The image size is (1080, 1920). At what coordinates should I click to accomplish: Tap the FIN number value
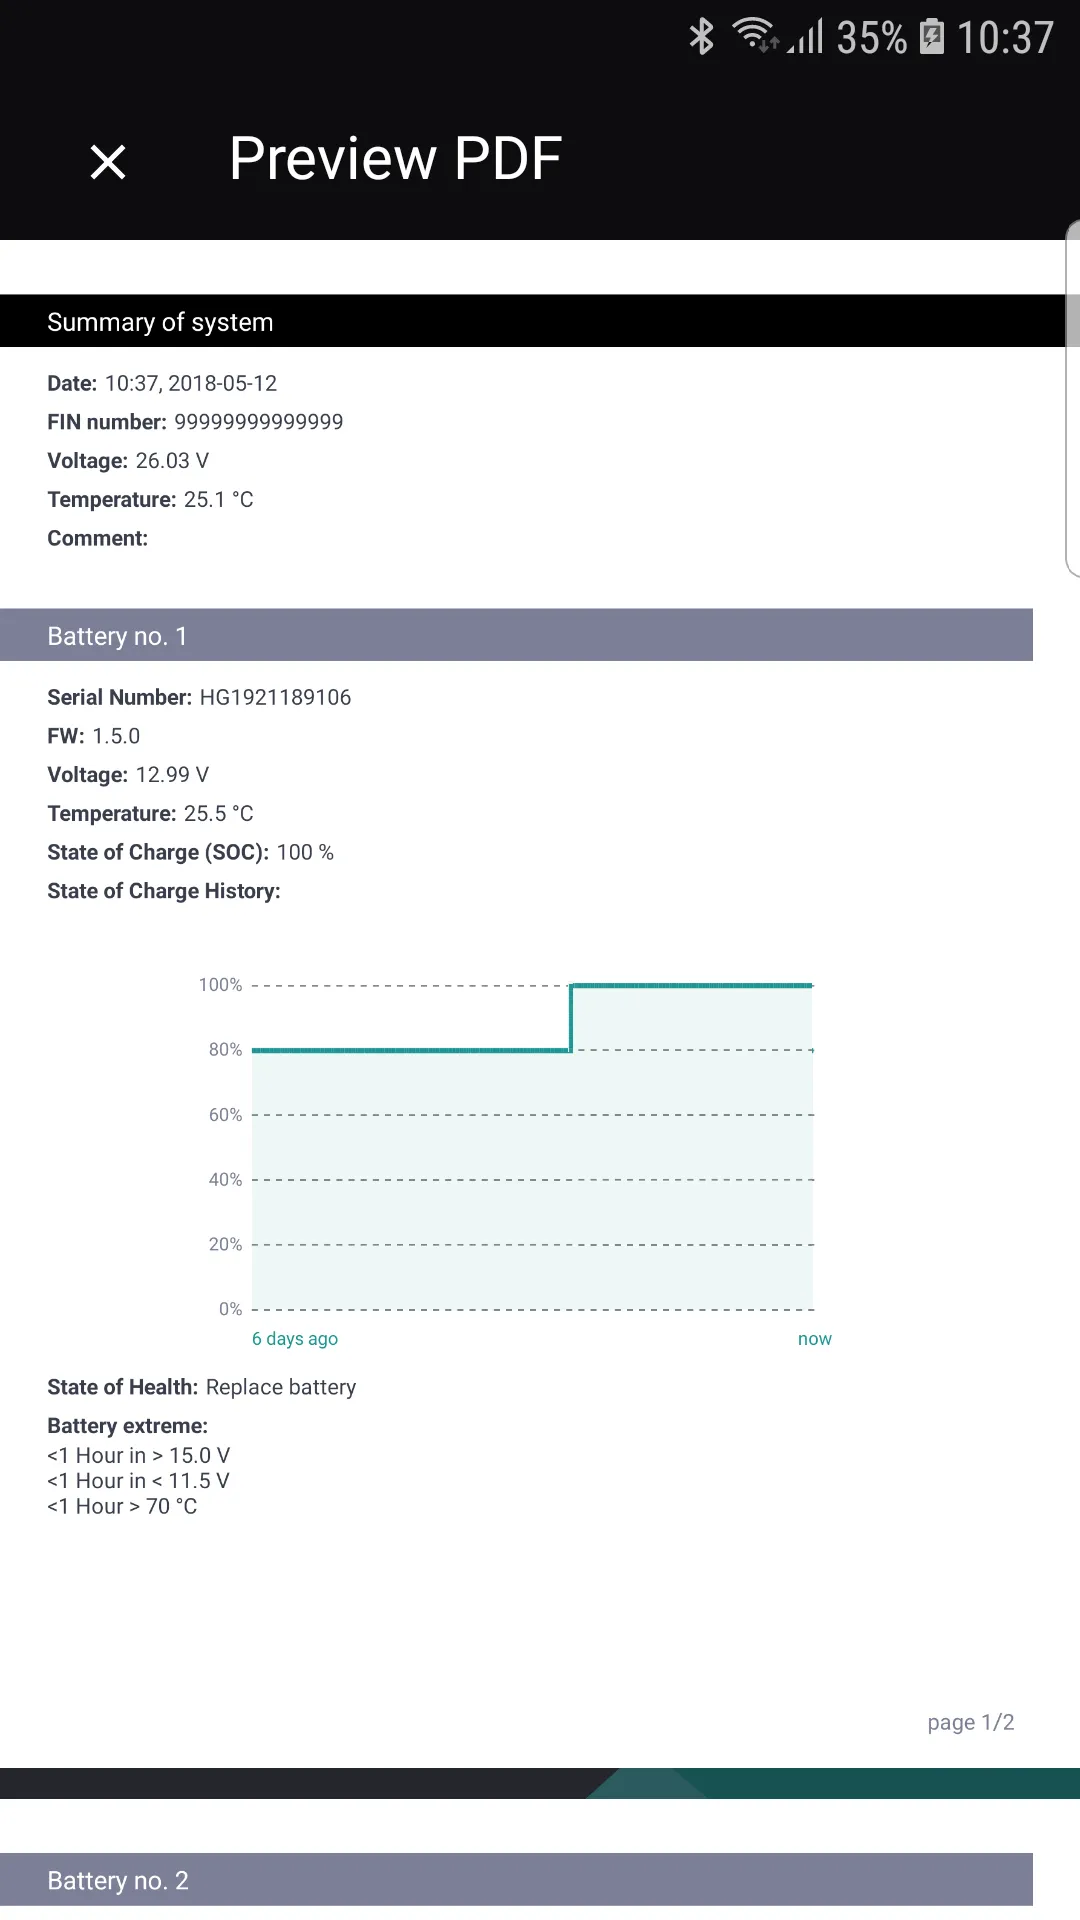coord(258,422)
